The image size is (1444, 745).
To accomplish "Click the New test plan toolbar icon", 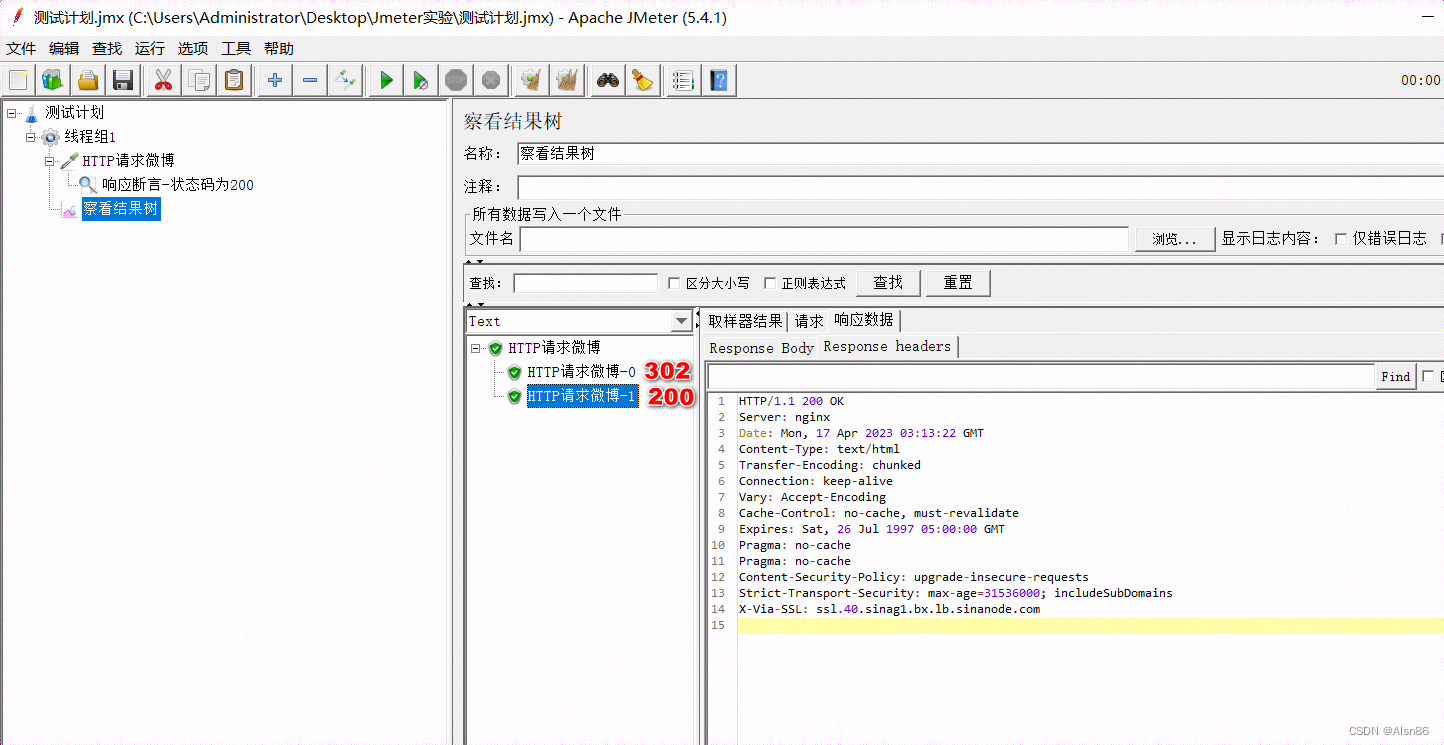I will tap(18, 81).
